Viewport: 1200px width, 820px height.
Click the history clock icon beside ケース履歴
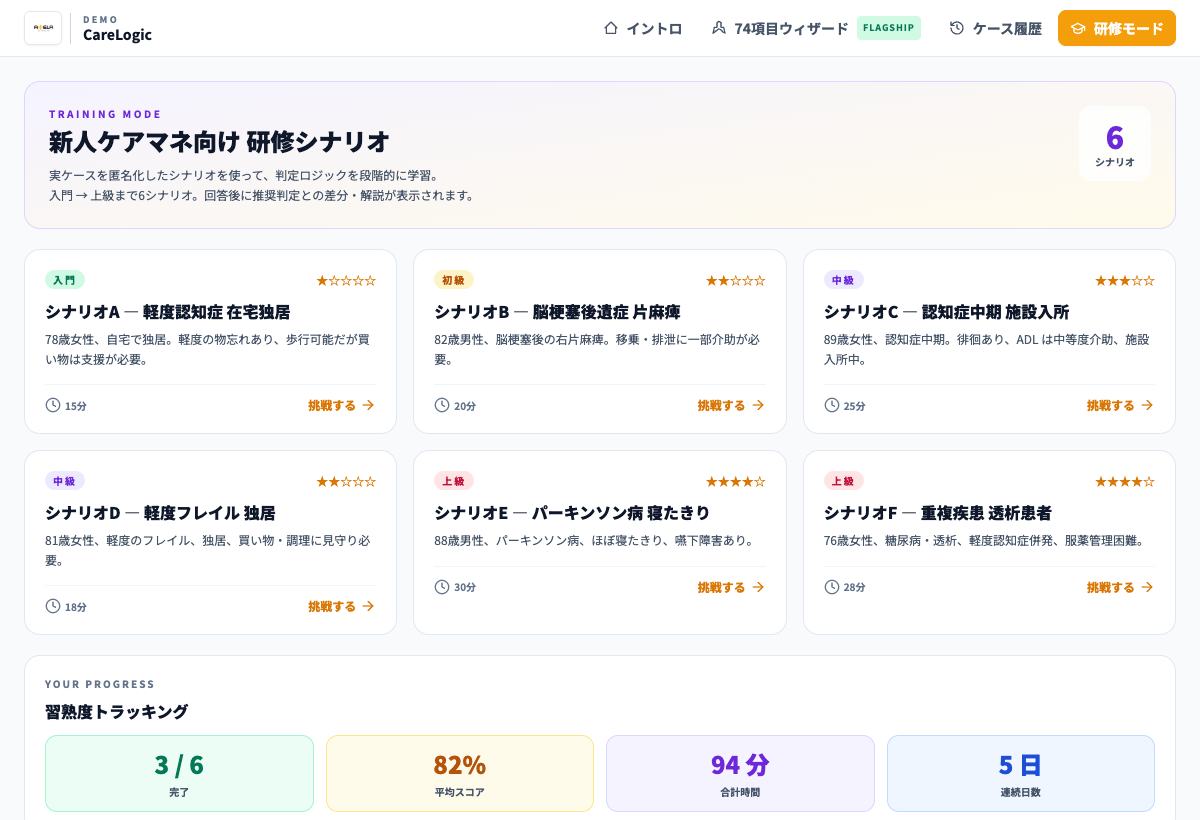point(957,28)
